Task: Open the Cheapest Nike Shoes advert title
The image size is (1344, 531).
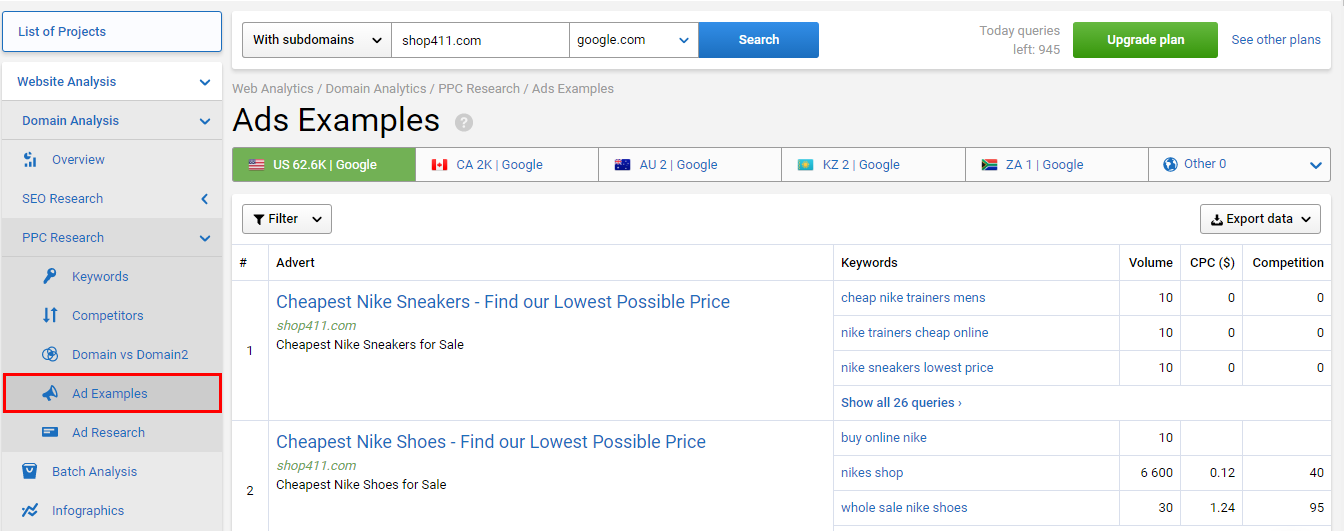Action: [491, 442]
